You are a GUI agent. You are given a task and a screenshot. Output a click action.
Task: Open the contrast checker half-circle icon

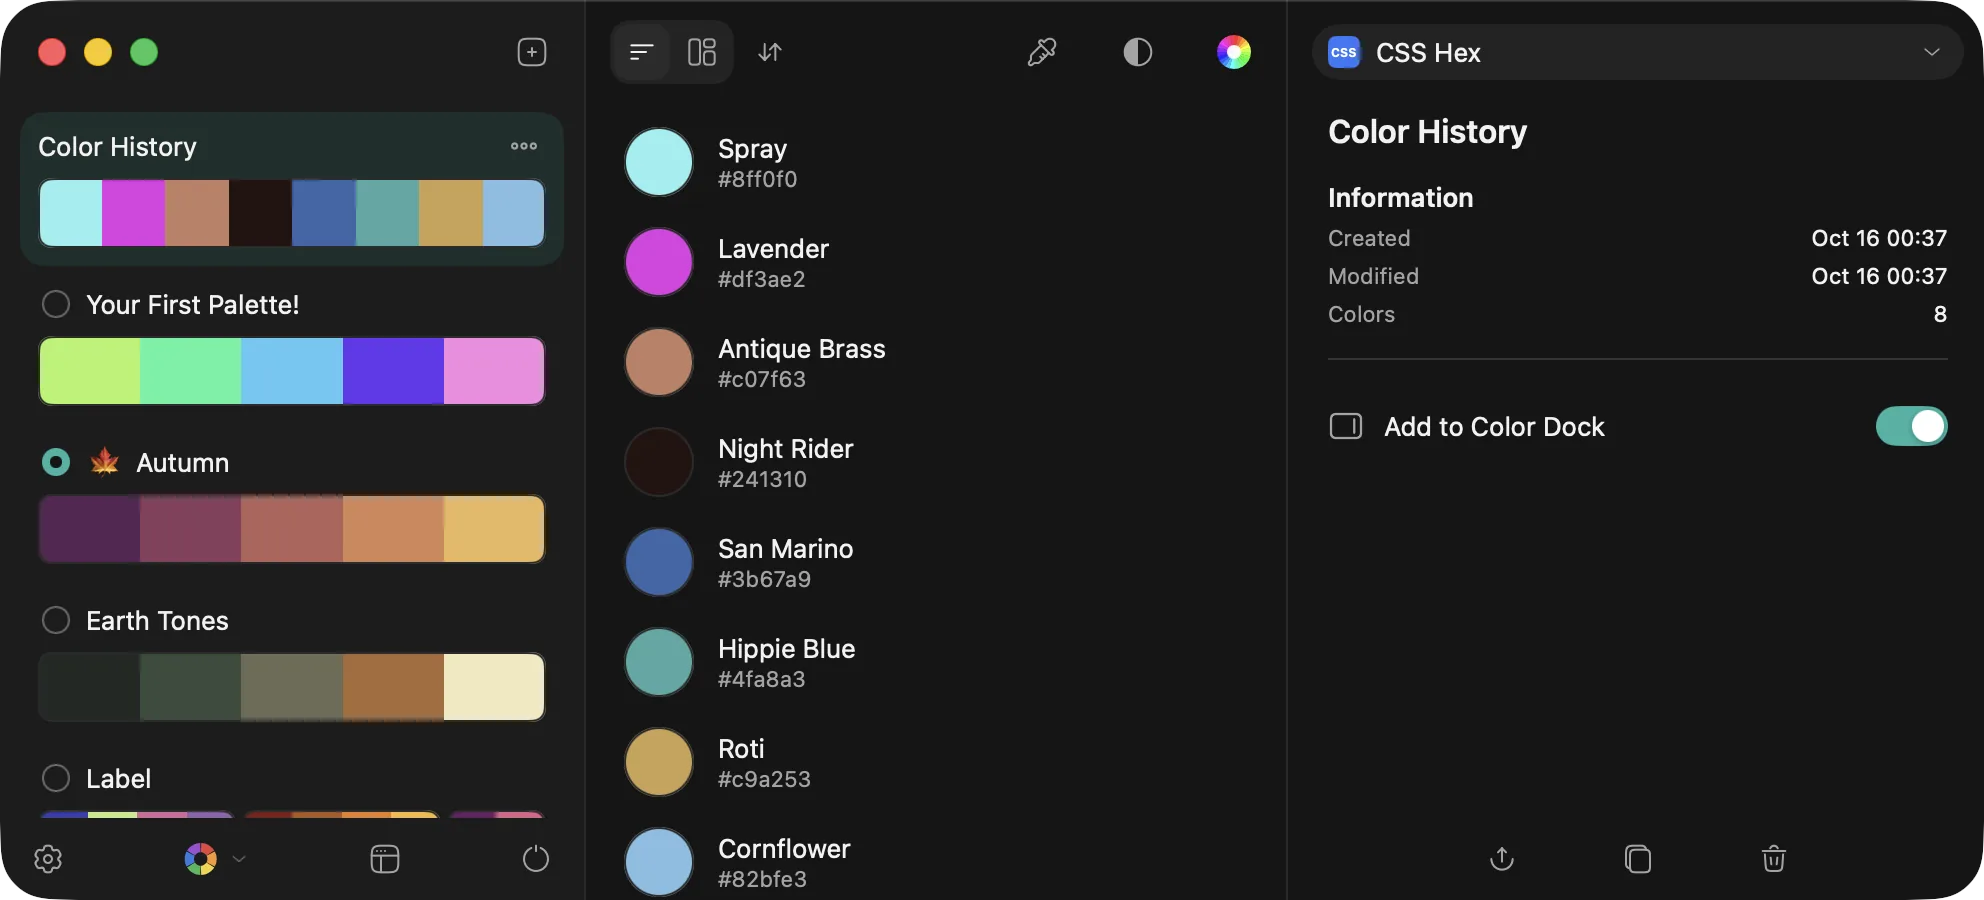tap(1138, 52)
